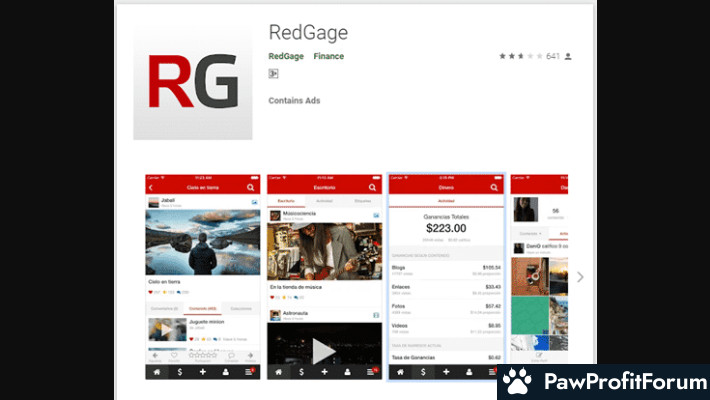The image size is (710, 400).
Task: Click the 641 ratings count
Action: 553,56
